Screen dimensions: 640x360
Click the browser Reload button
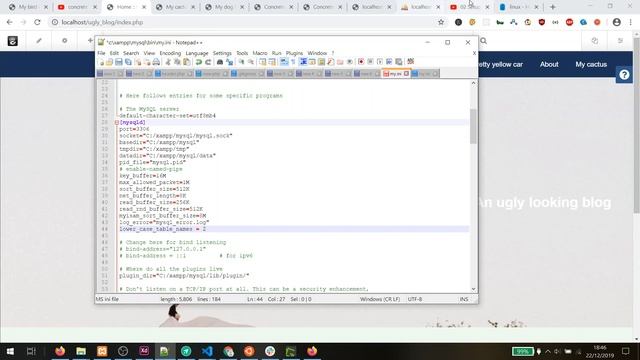tap(37, 22)
